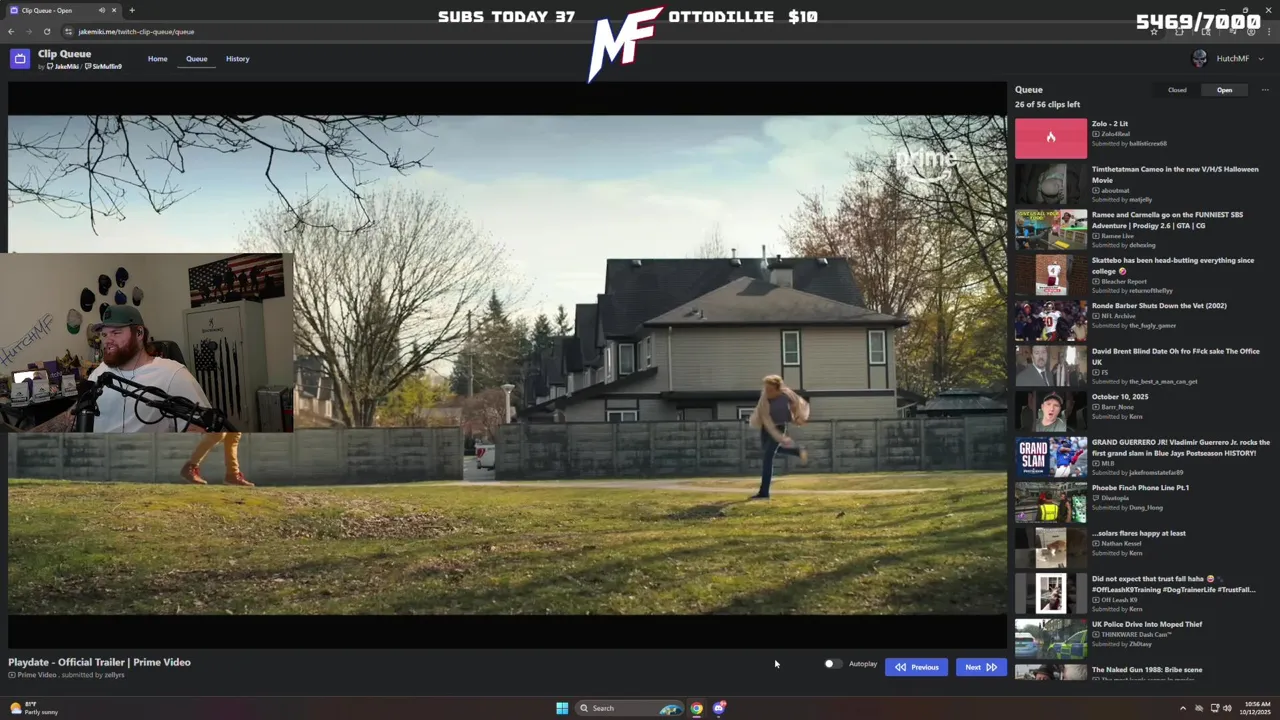Open queue options three-dot menu
Viewport: 1280px width, 720px height.
[1265, 90]
